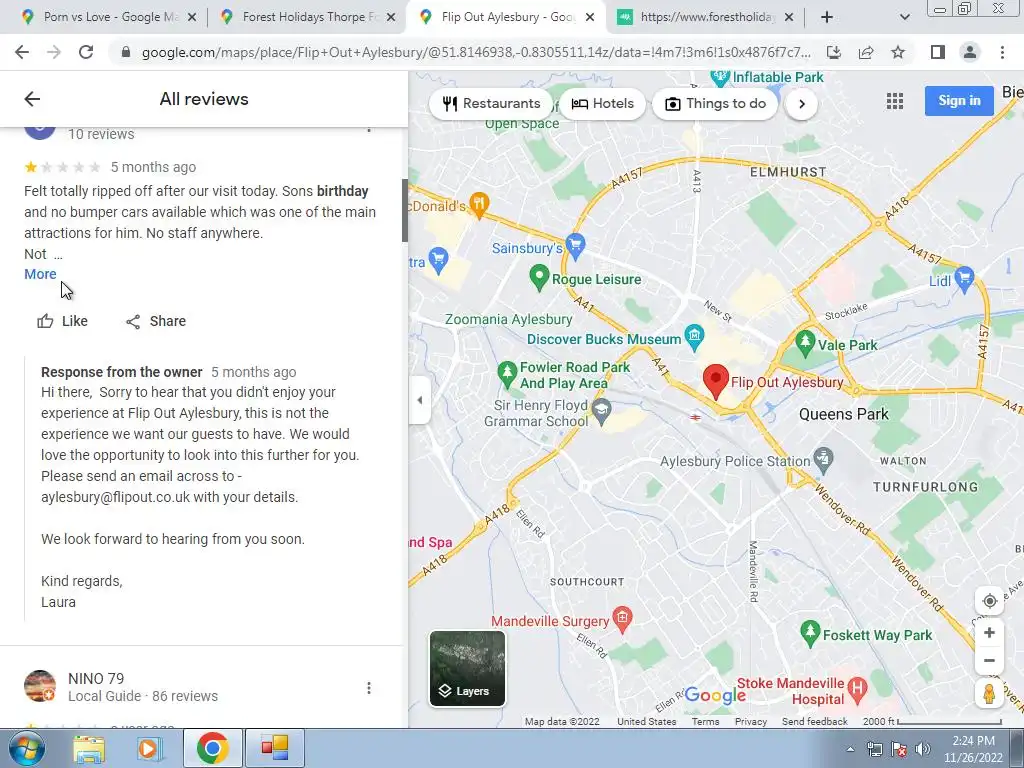Toggle Chrome side panel icon
This screenshot has width=1024, height=768.
[938, 52]
